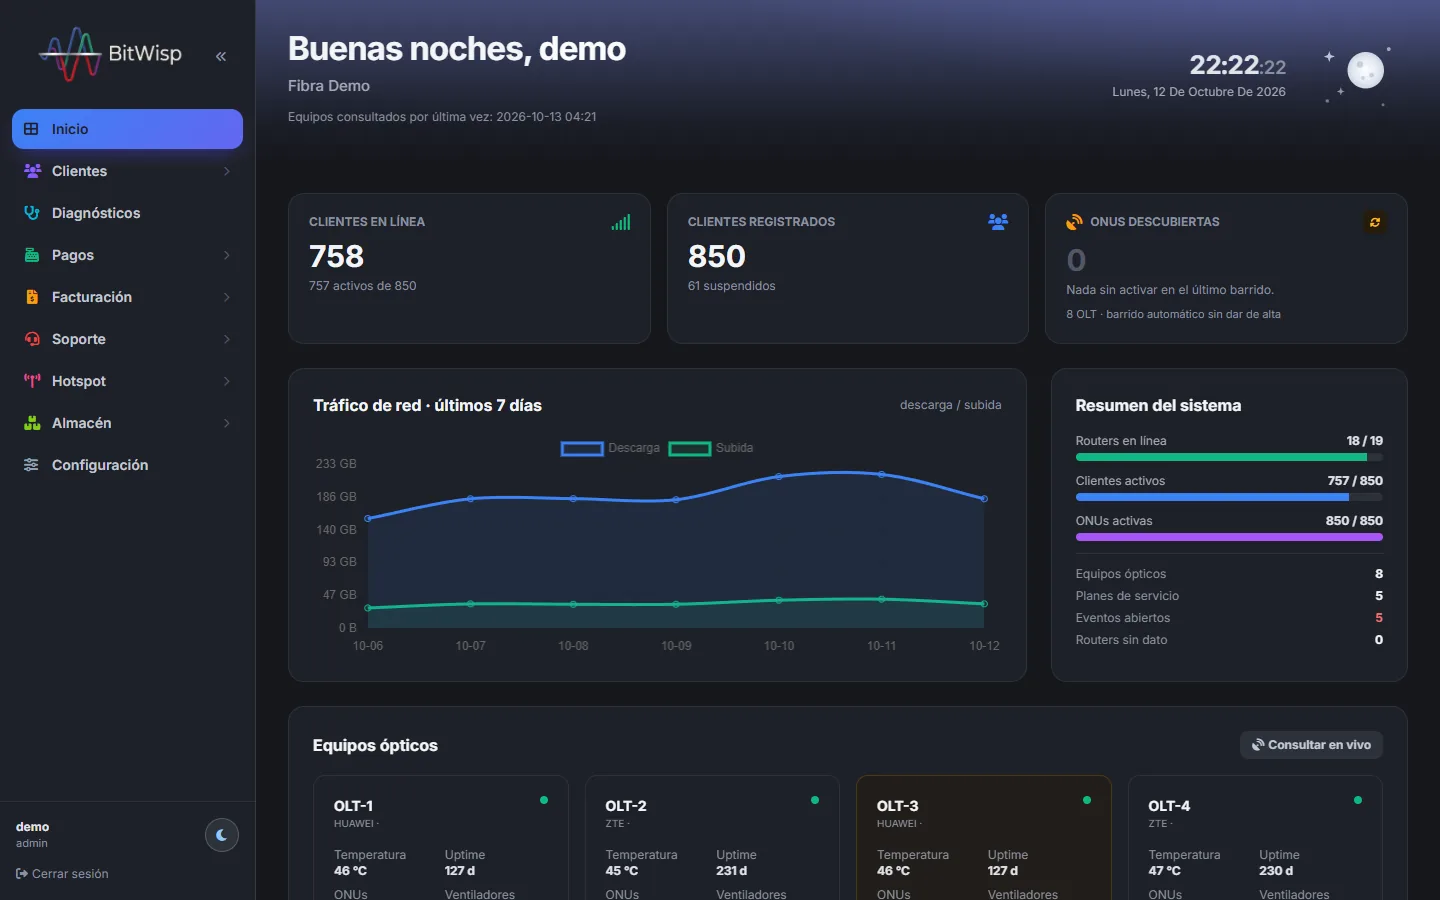Viewport: 1440px width, 900px height.
Task: Open the OLT-3 equipment card
Action: point(984,838)
